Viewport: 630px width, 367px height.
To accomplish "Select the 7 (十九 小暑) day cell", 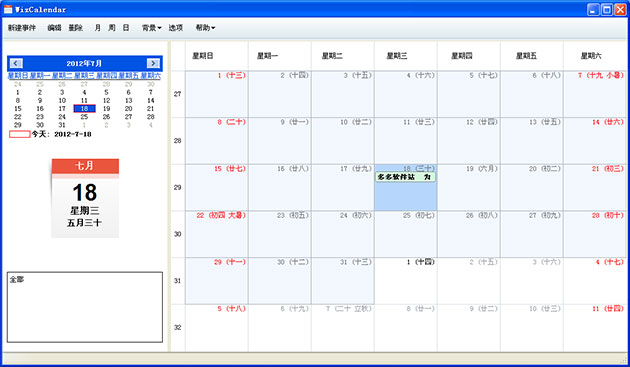I will coord(595,94).
